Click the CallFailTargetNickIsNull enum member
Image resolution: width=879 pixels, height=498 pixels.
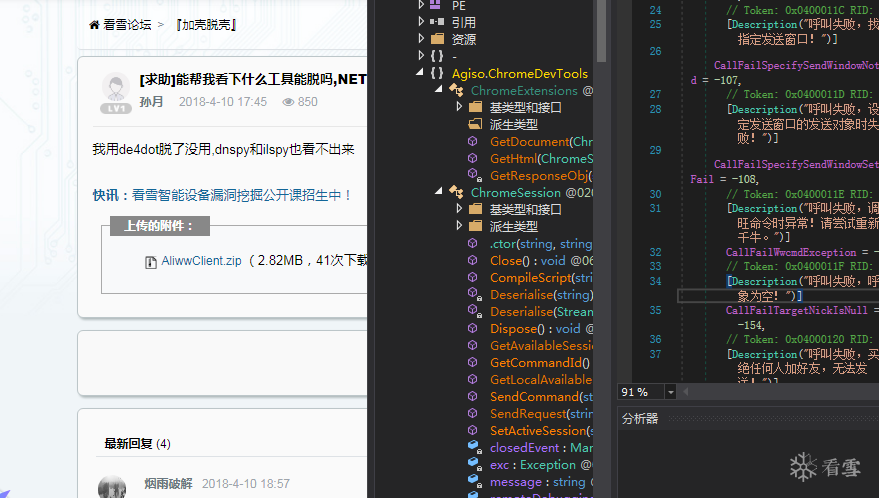[x=797, y=310]
